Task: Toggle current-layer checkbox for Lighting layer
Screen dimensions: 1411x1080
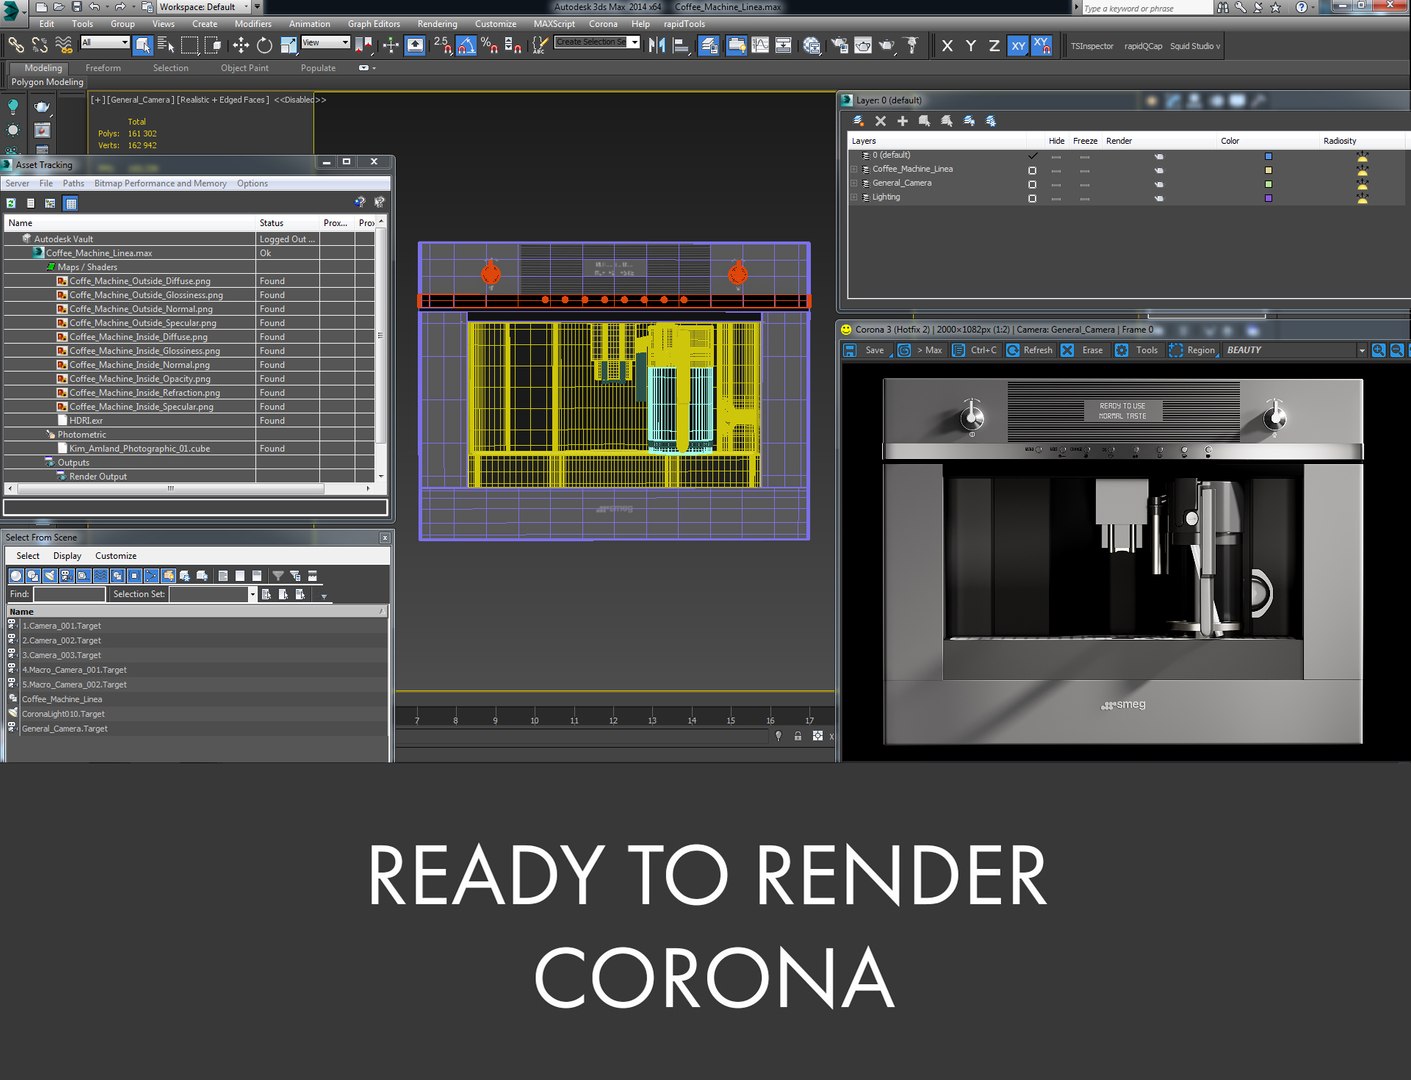Action: point(1032,198)
